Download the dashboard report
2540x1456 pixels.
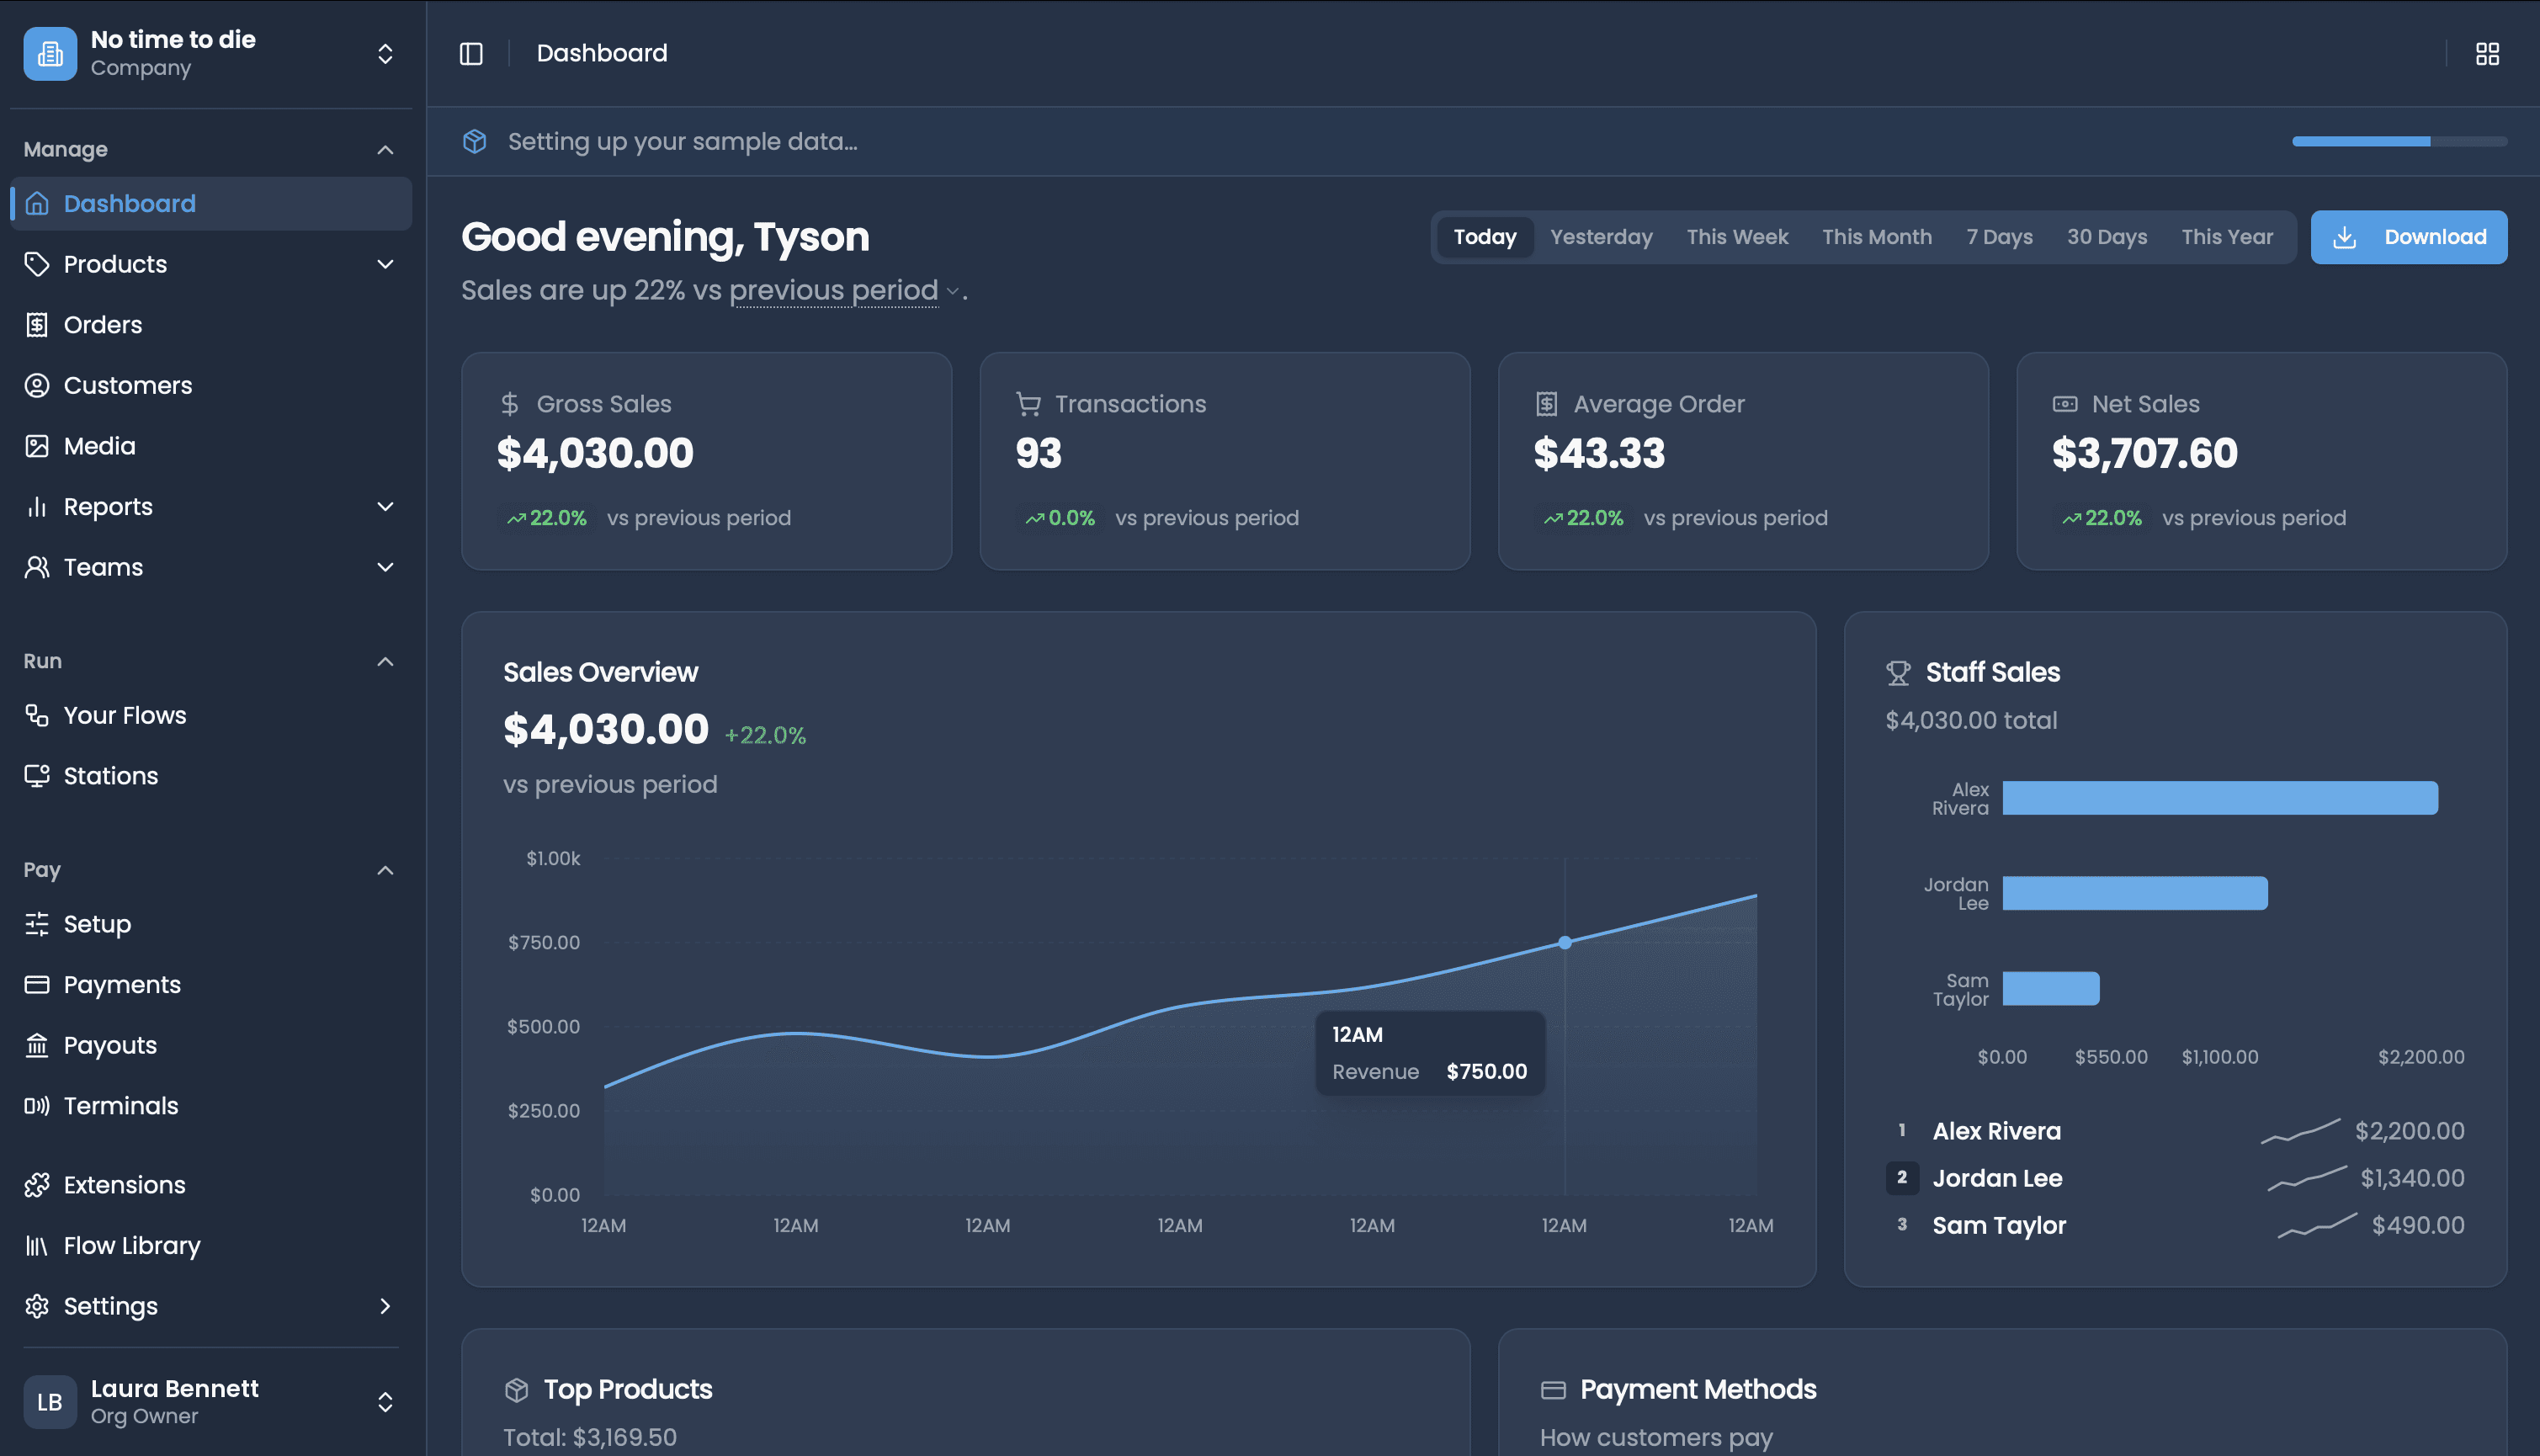[x=2408, y=237]
